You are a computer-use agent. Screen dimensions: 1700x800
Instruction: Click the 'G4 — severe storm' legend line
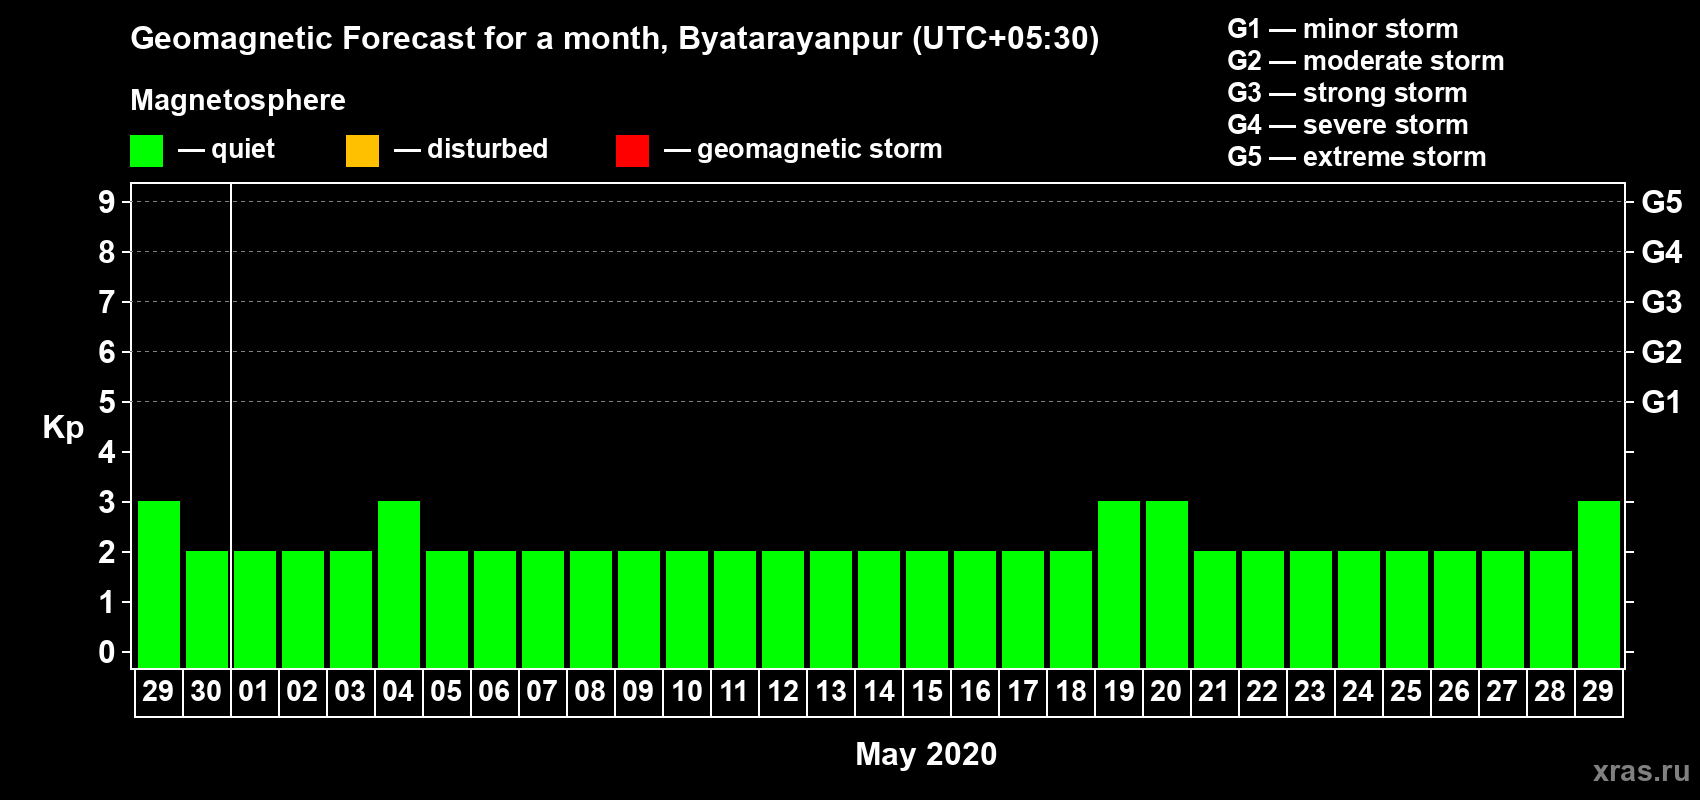coord(1348,125)
